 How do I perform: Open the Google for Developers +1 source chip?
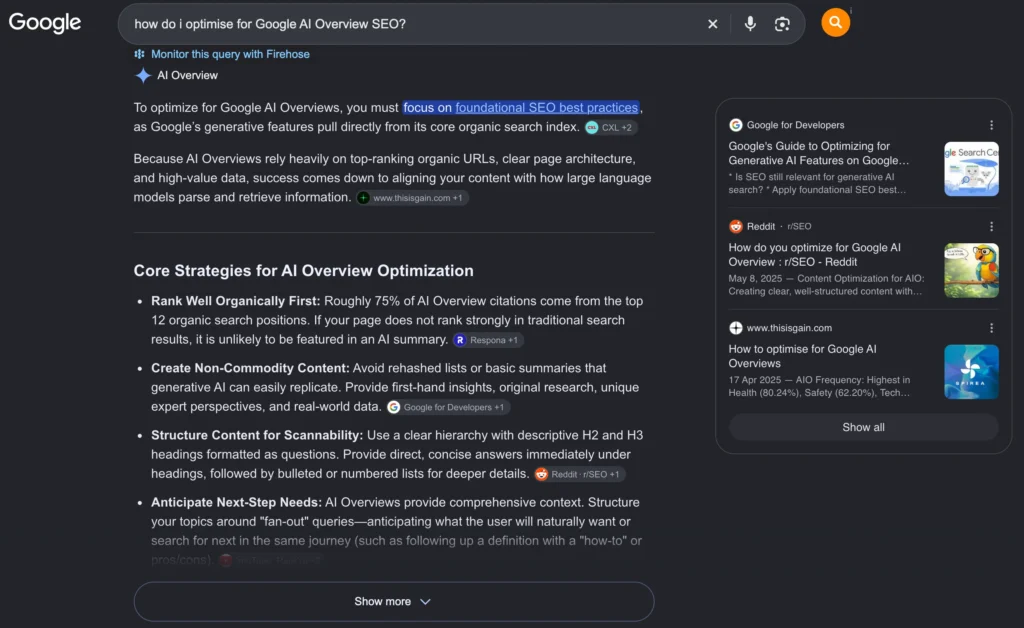[447, 407]
